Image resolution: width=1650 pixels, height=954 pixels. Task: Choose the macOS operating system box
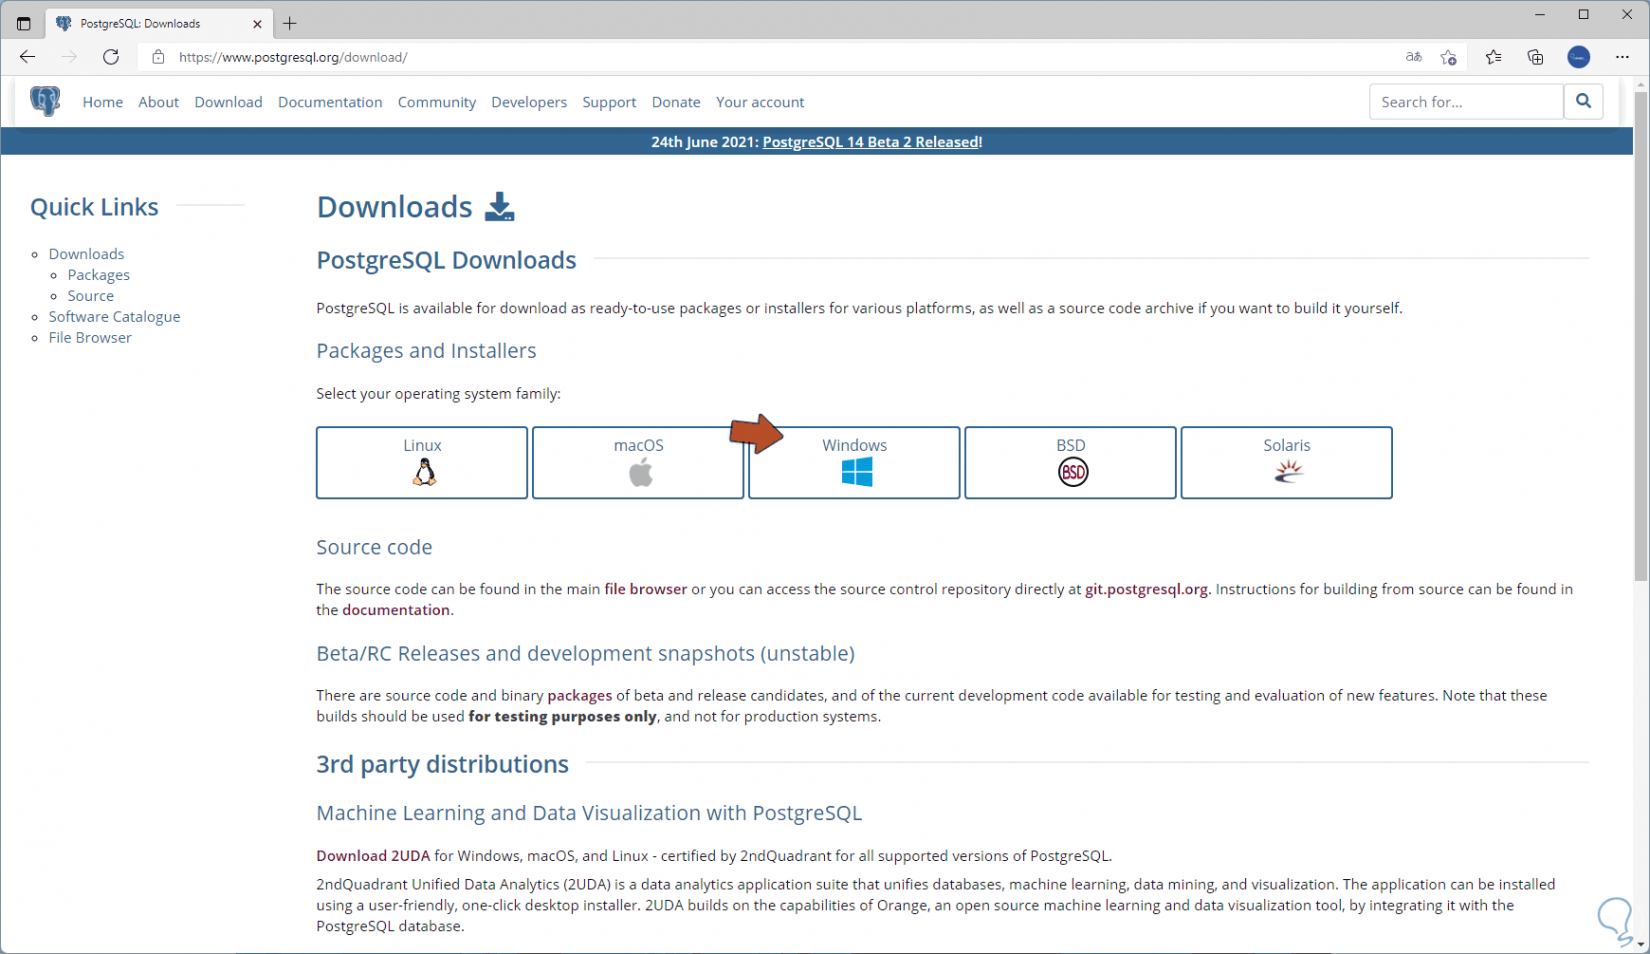[x=638, y=463]
